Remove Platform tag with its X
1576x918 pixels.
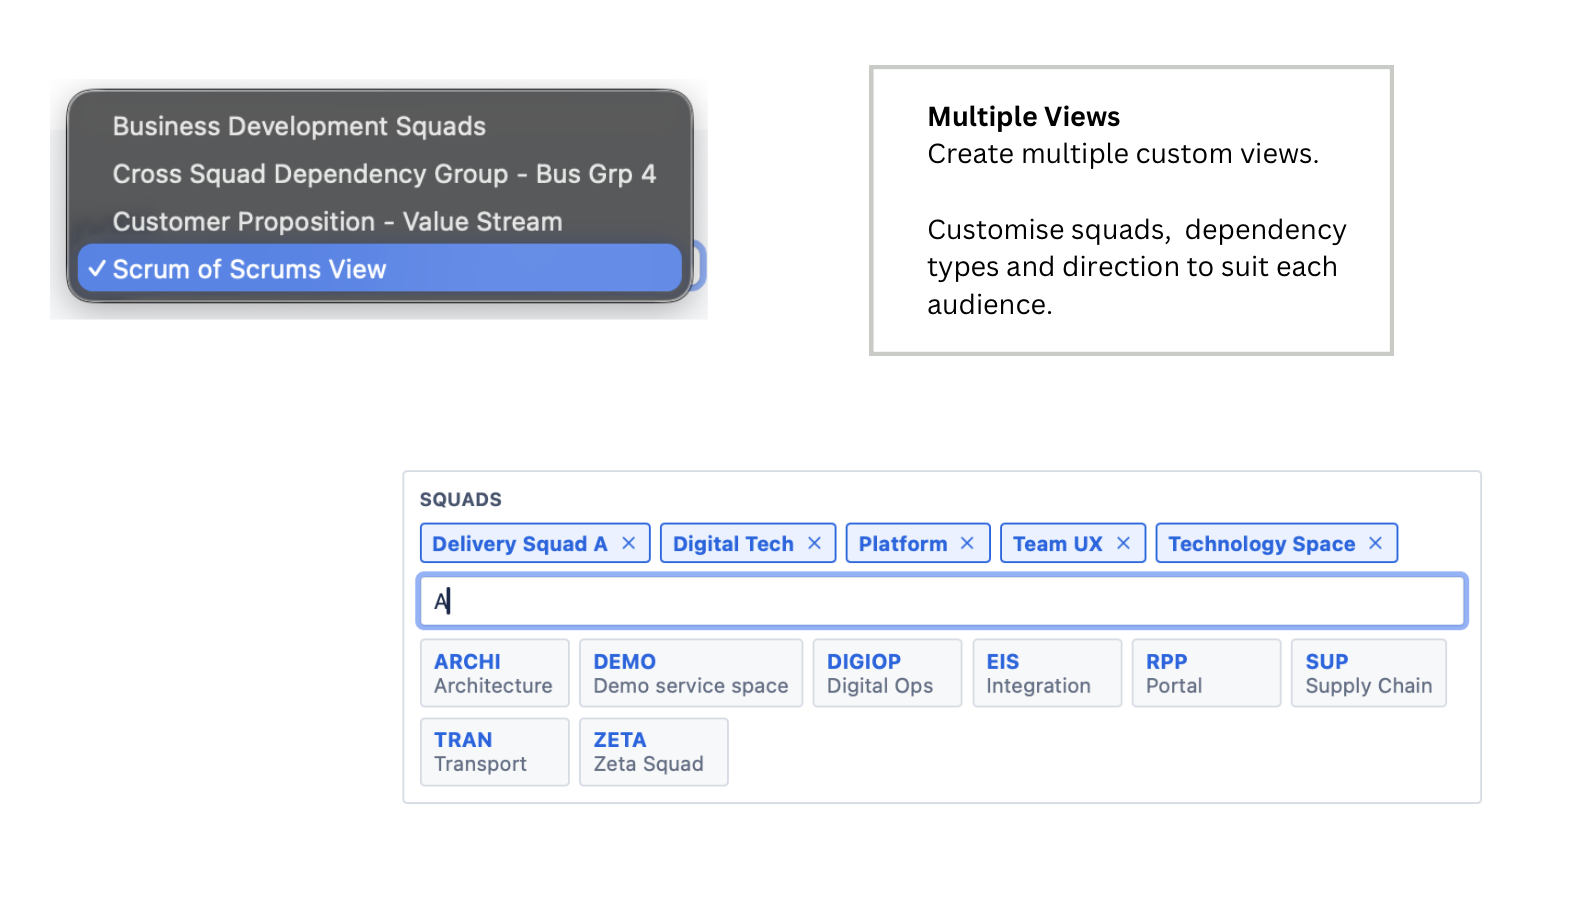[x=967, y=543]
